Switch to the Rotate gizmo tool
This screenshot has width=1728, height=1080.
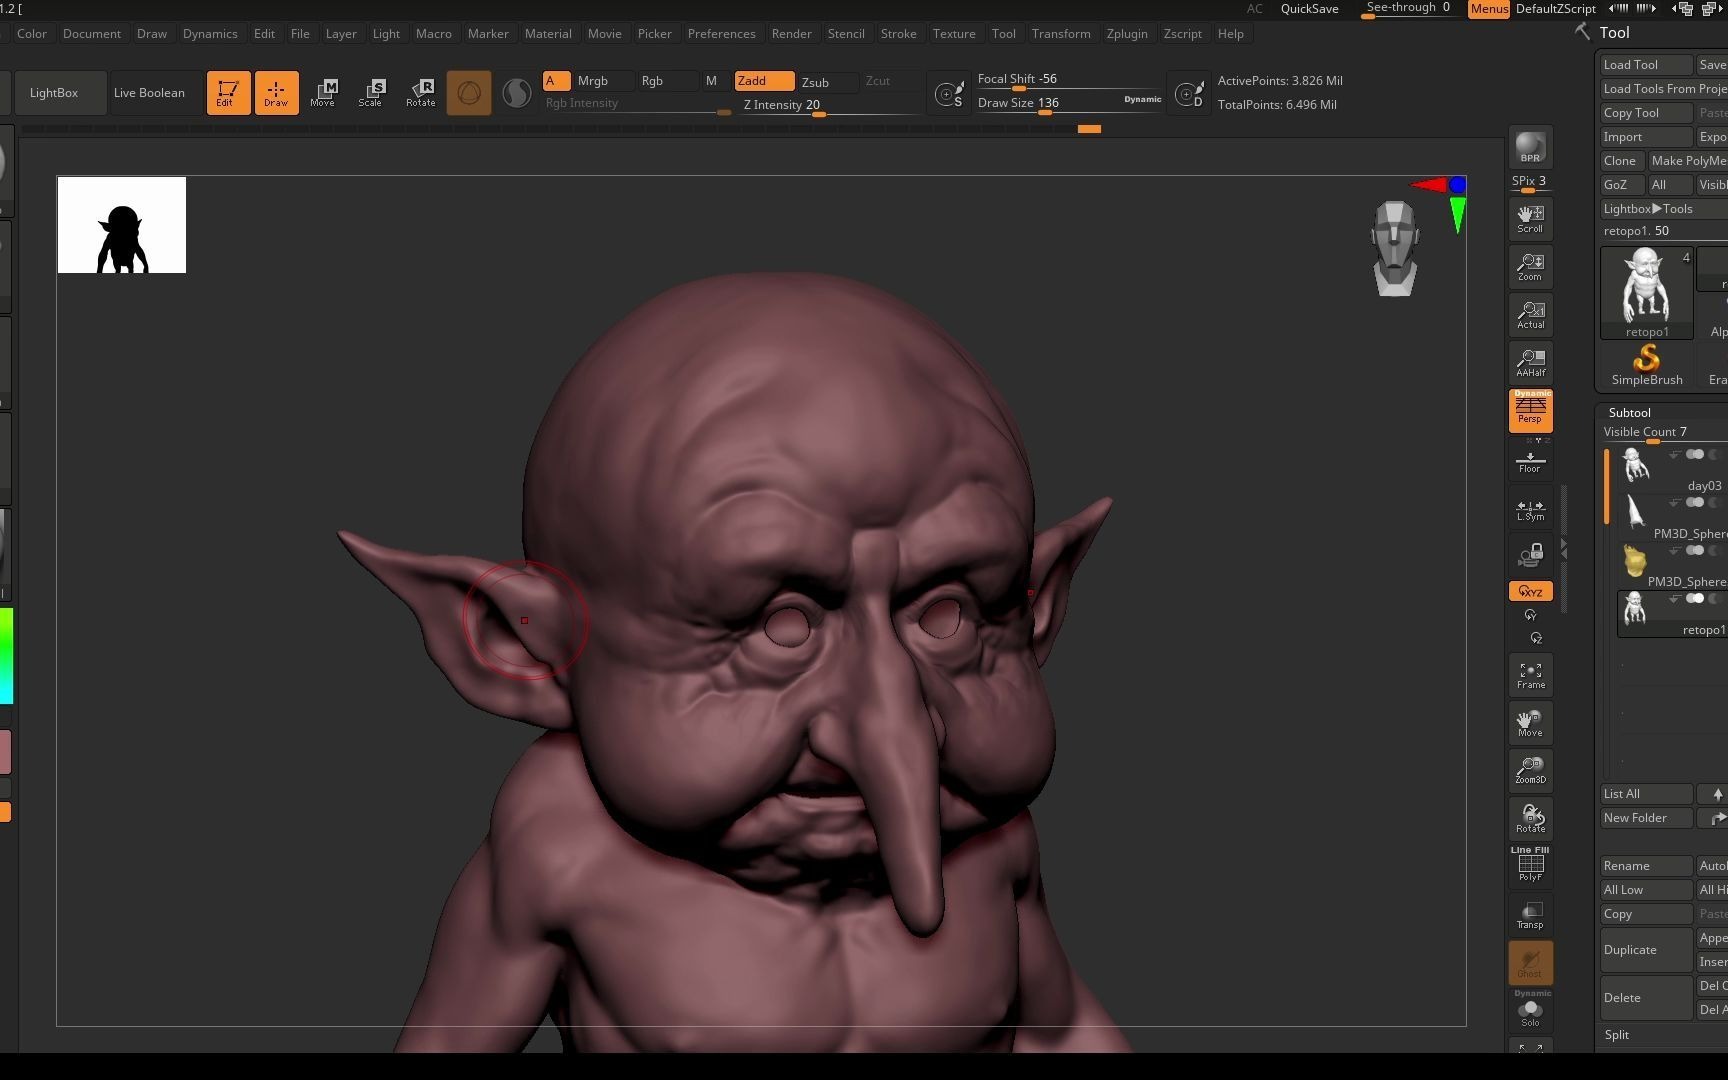tap(420, 93)
